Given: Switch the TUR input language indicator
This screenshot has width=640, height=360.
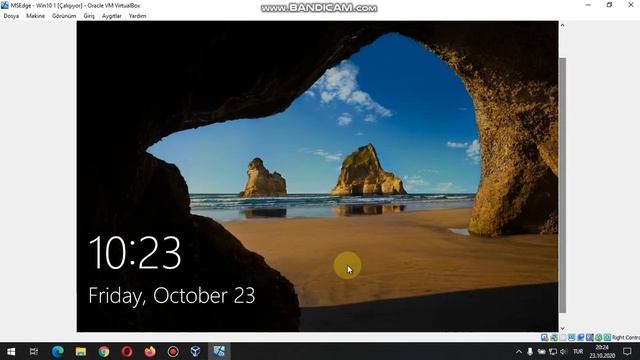Looking at the screenshot, I should pyautogui.click(x=578, y=351).
